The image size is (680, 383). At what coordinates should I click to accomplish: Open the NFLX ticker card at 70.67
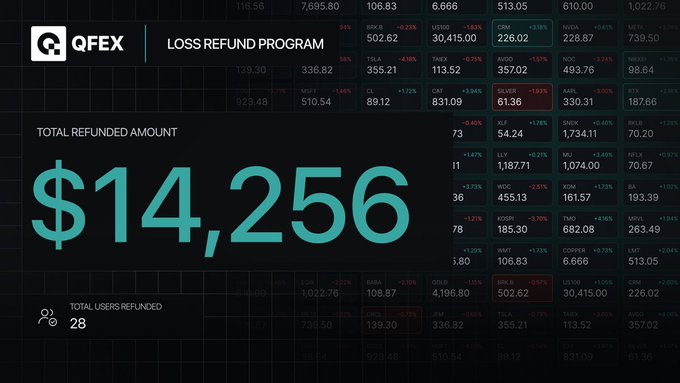[x=651, y=160]
